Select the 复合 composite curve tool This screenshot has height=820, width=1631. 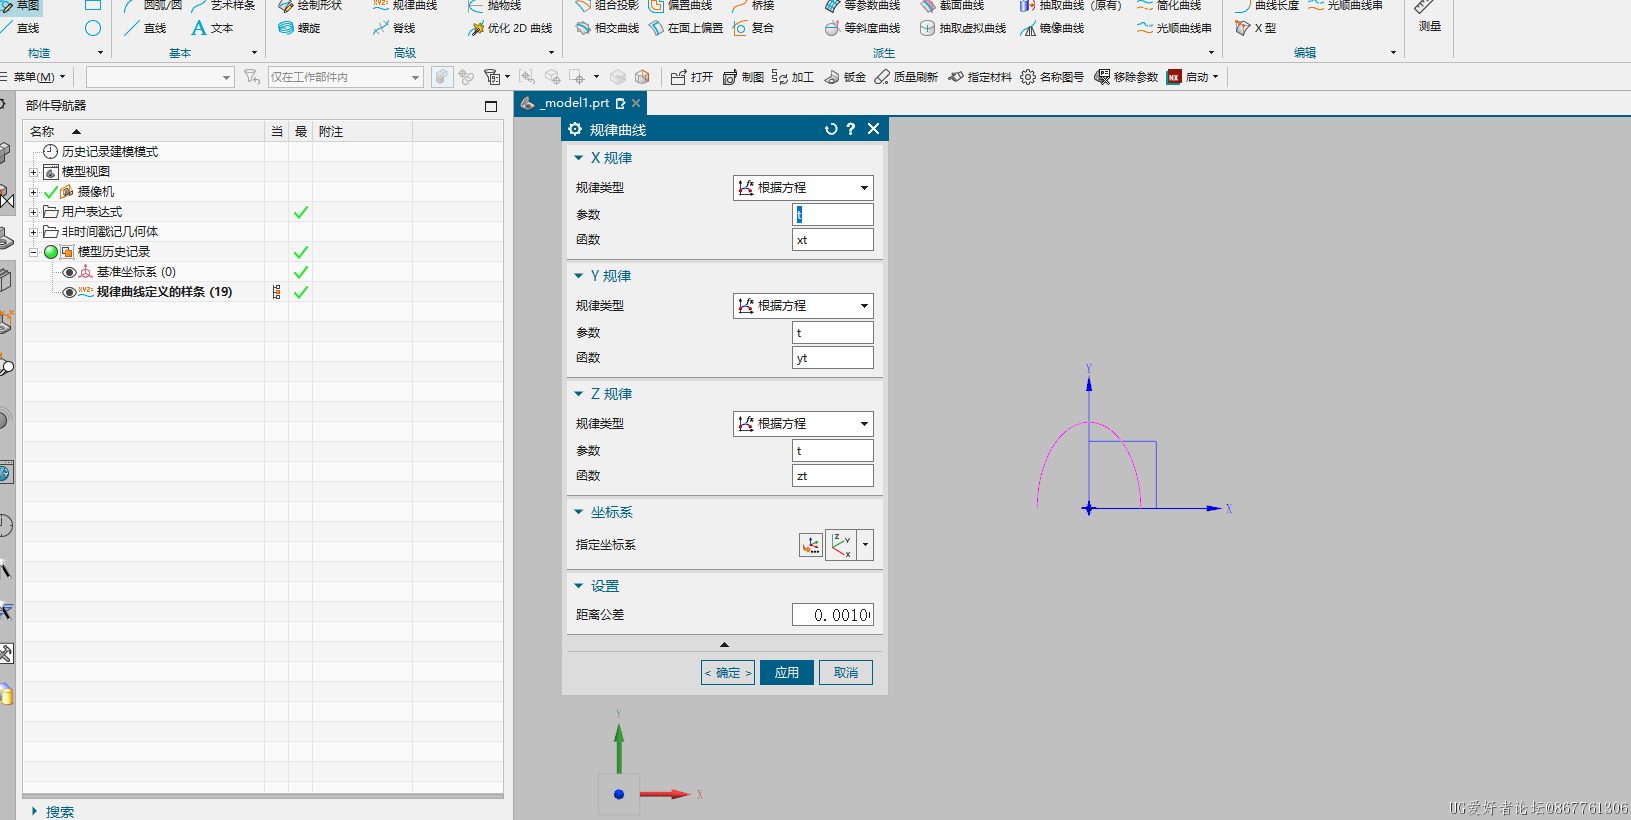pyautogui.click(x=753, y=28)
